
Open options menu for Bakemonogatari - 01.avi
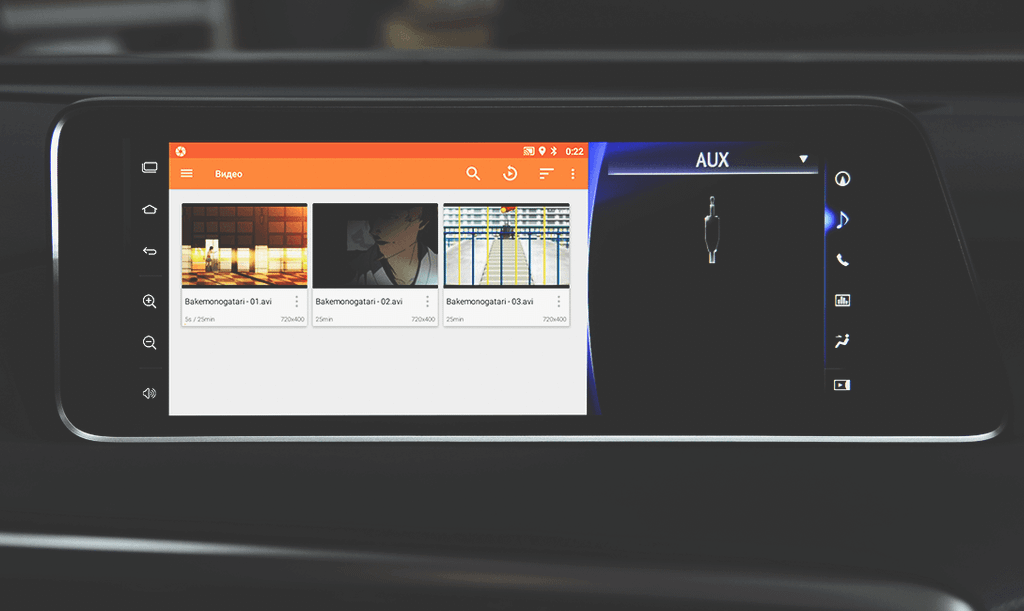296,301
